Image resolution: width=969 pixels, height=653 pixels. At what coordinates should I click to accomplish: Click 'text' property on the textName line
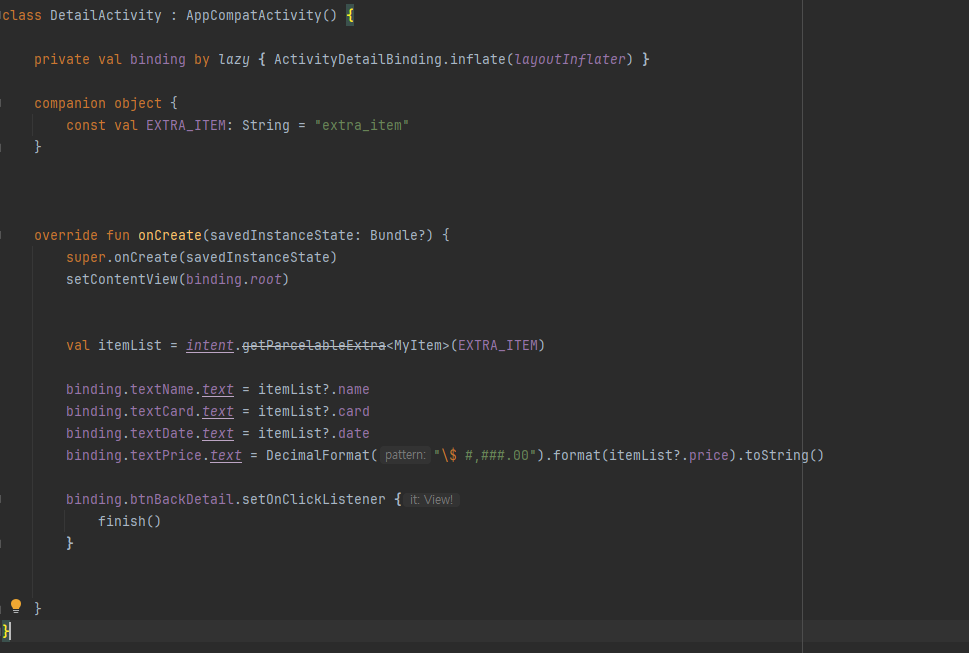[218, 389]
